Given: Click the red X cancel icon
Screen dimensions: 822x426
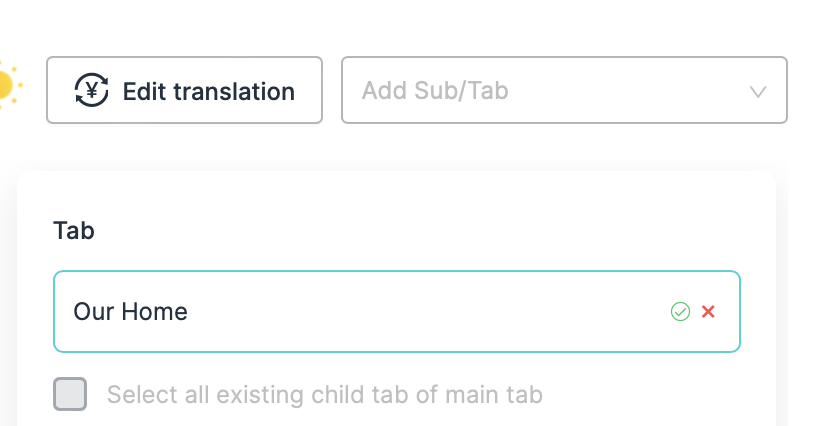Looking at the screenshot, I should pyautogui.click(x=709, y=312).
